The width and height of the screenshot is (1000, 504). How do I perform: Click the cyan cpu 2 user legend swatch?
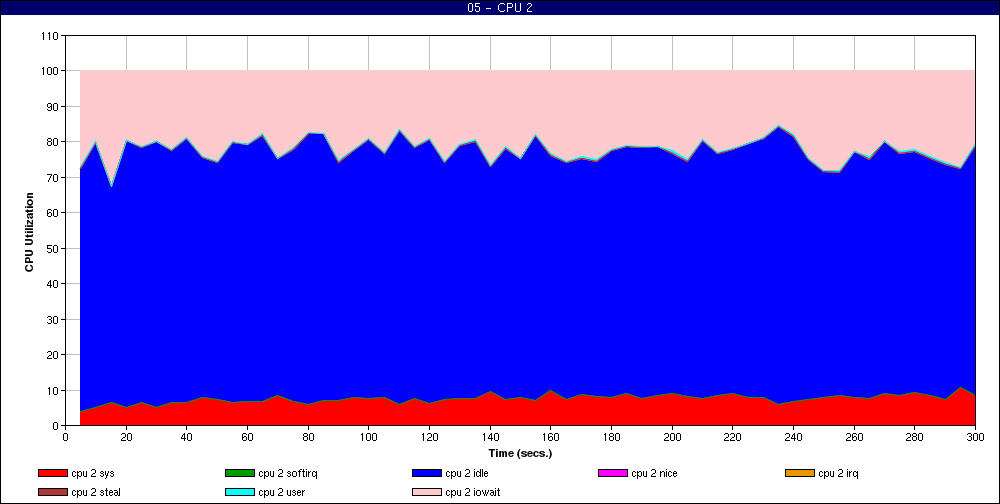239,492
